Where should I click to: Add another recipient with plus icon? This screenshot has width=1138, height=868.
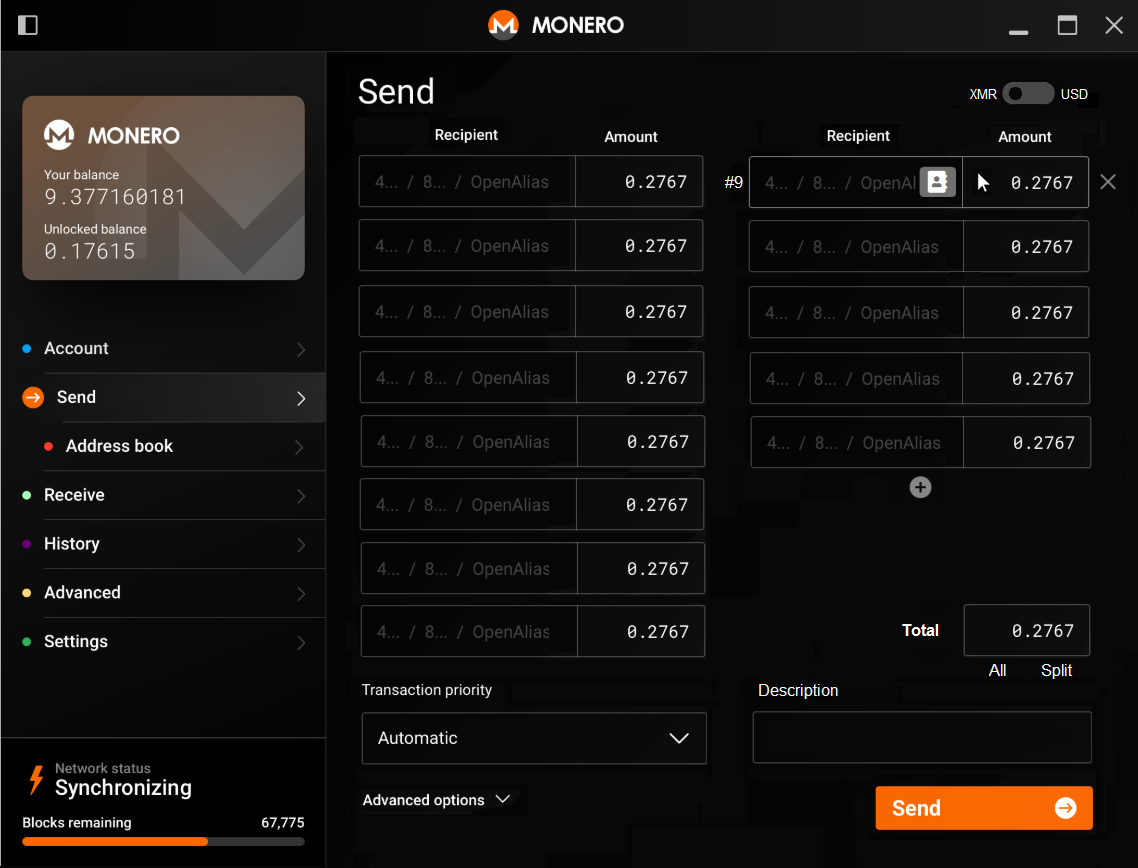(x=920, y=487)
